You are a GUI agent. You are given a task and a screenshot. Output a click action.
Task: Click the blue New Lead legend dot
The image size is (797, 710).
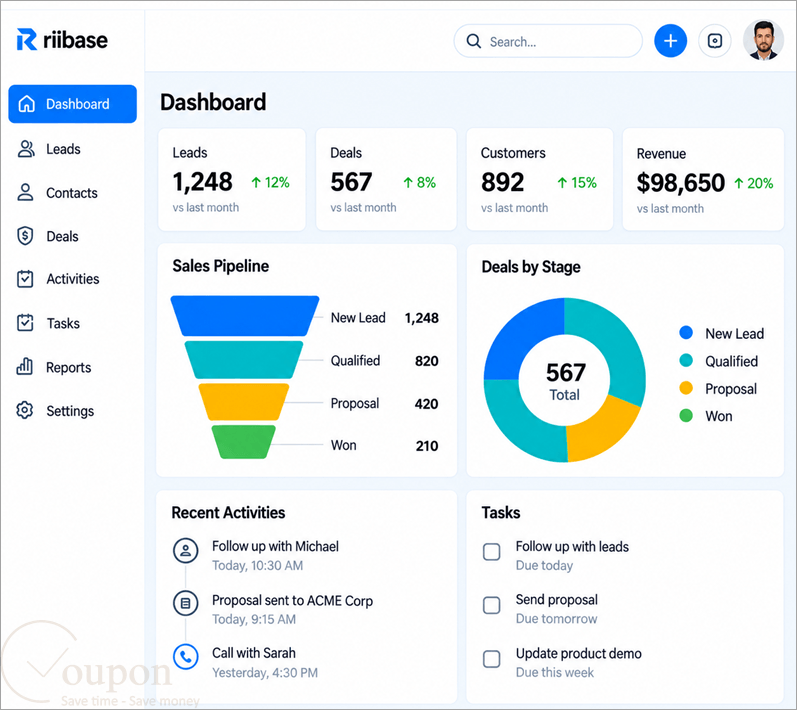coord(686,333)
